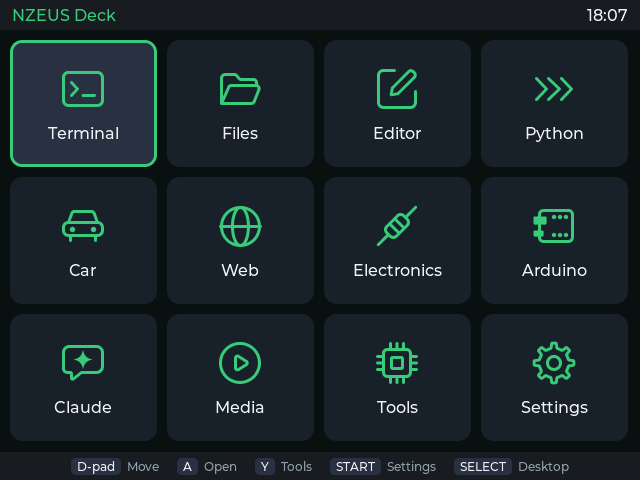The width and height of the screenshot is (640, 480).
Task: Open the Car icon
Action: click(83, 226)
